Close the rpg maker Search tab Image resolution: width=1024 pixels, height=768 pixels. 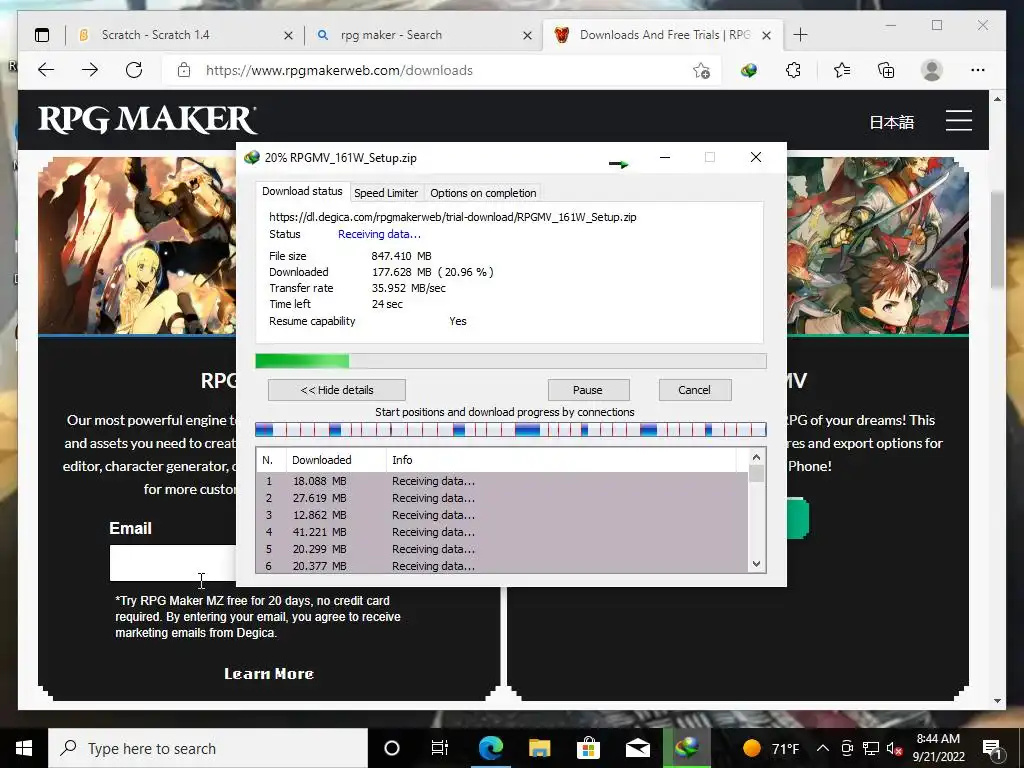click(x=528, y=36)
